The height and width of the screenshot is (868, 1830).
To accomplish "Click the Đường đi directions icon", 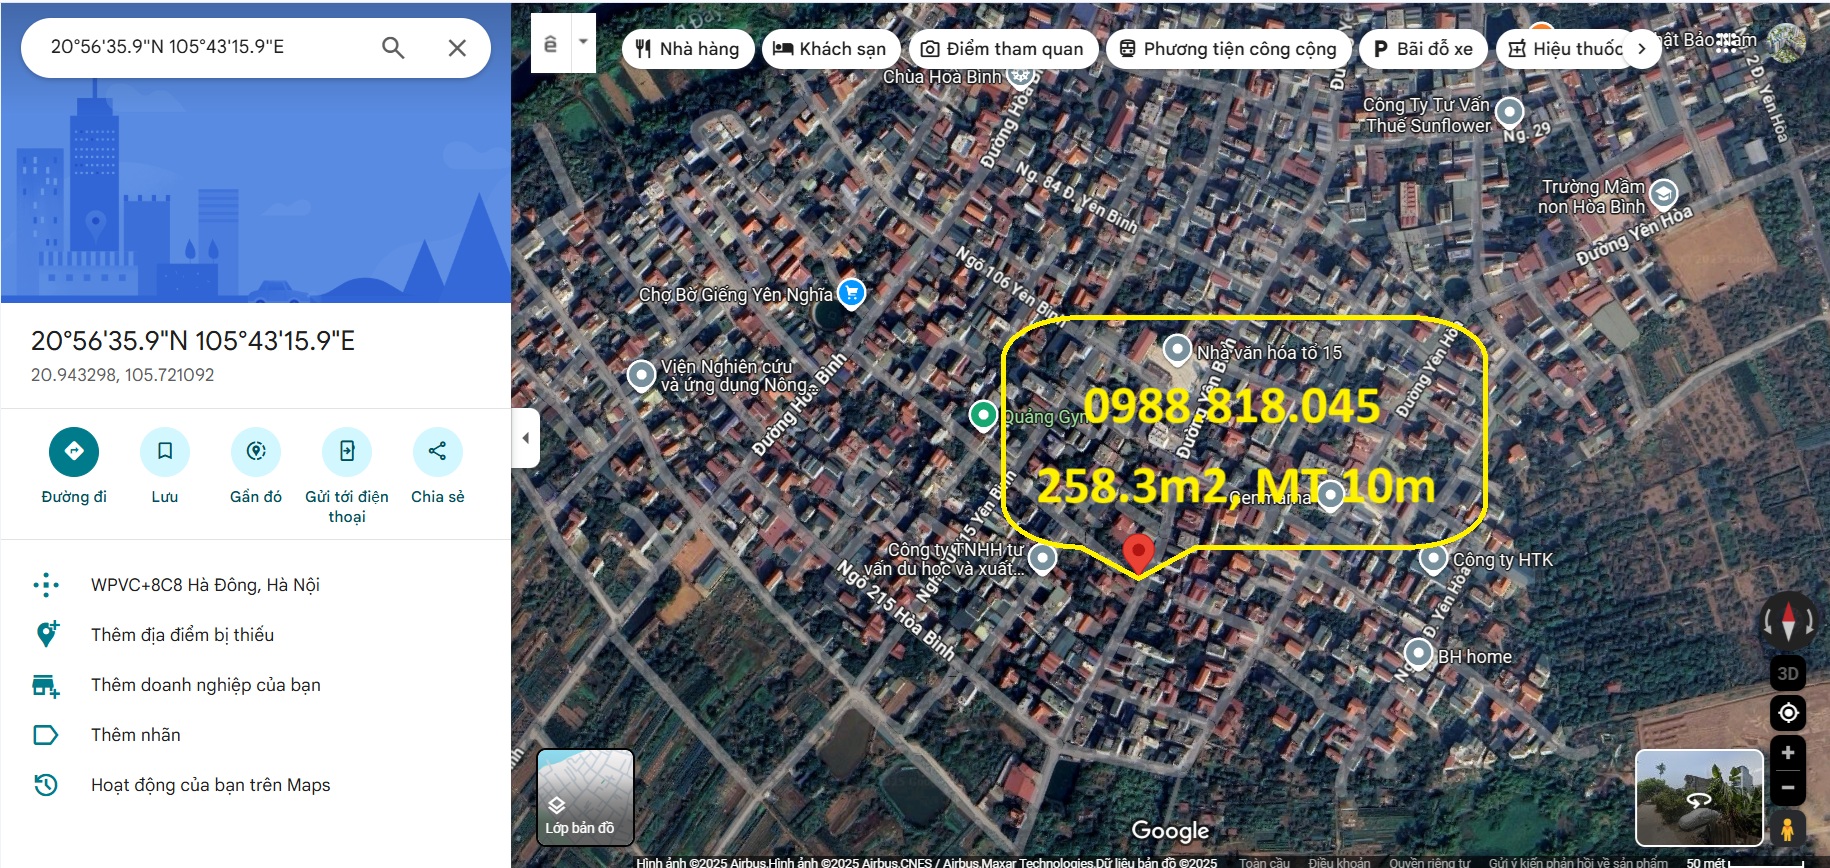I will tap(74, 452).
